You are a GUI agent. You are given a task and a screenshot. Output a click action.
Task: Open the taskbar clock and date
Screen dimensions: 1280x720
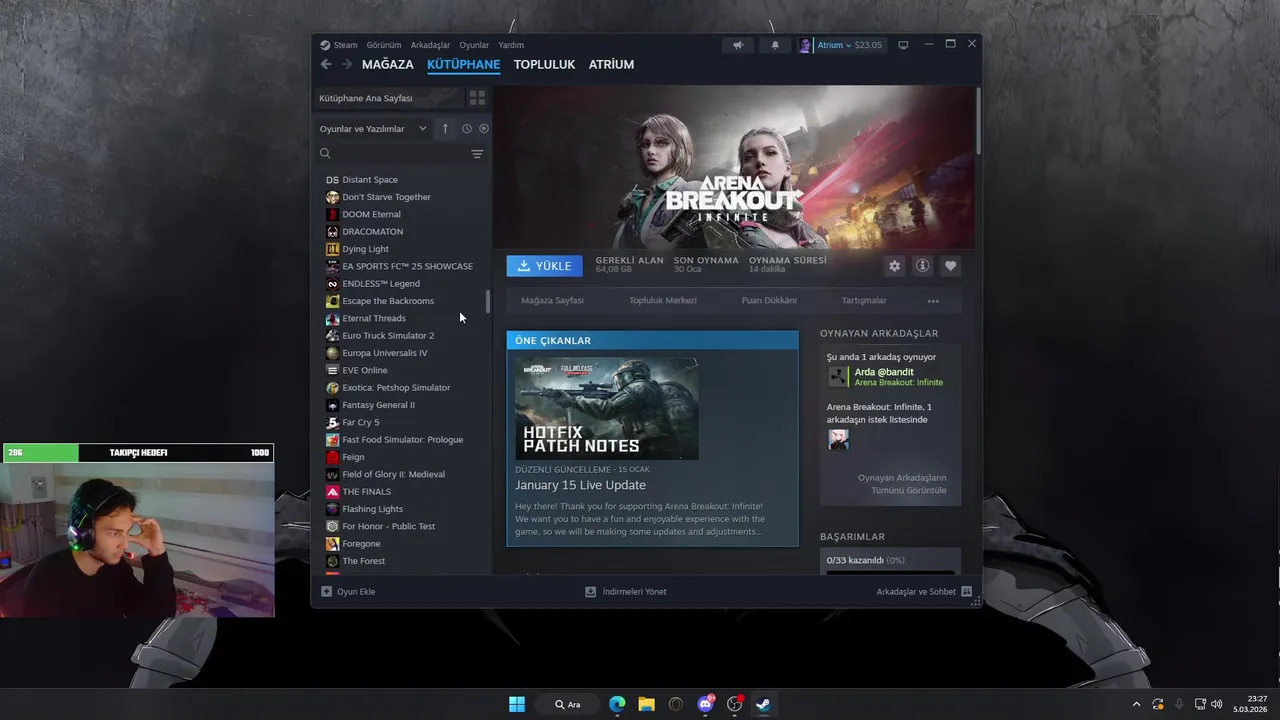click(x=1251, y=704)
